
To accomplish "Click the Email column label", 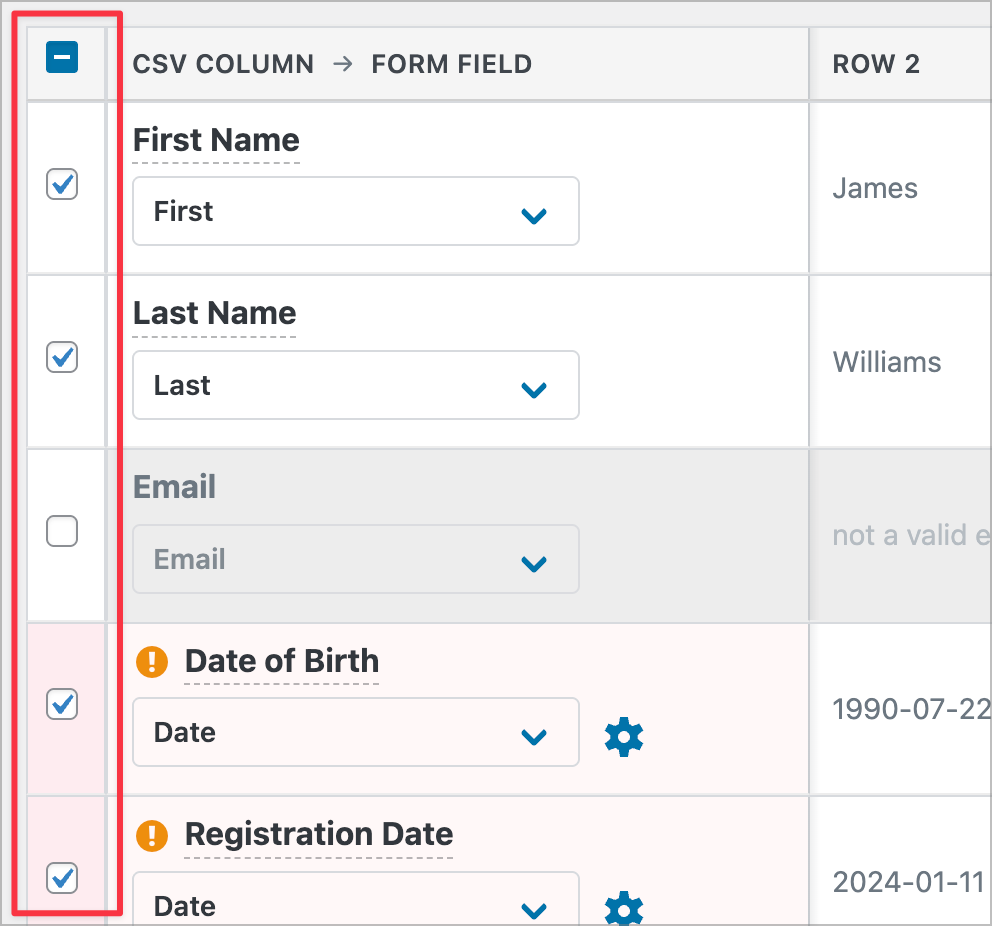I will pos(174,487).
